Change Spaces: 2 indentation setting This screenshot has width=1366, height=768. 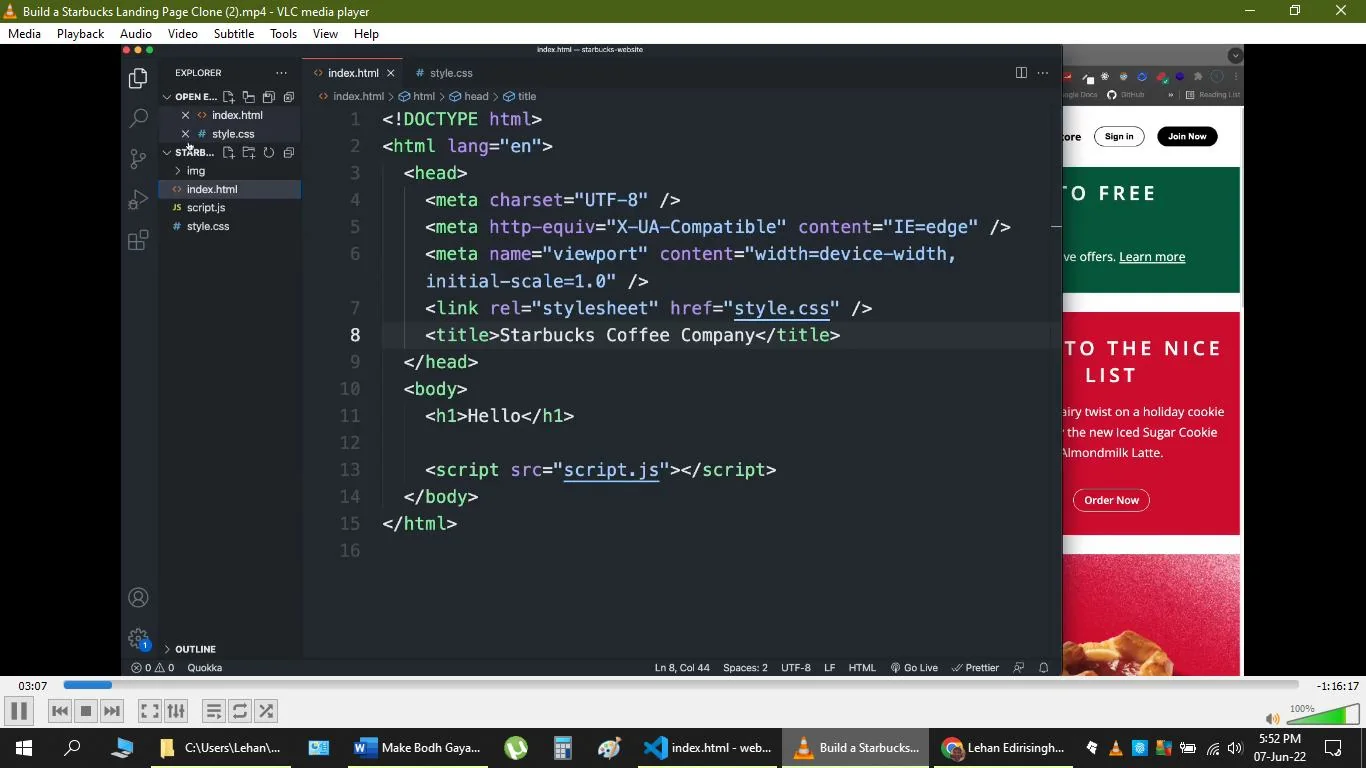point(745,668)
